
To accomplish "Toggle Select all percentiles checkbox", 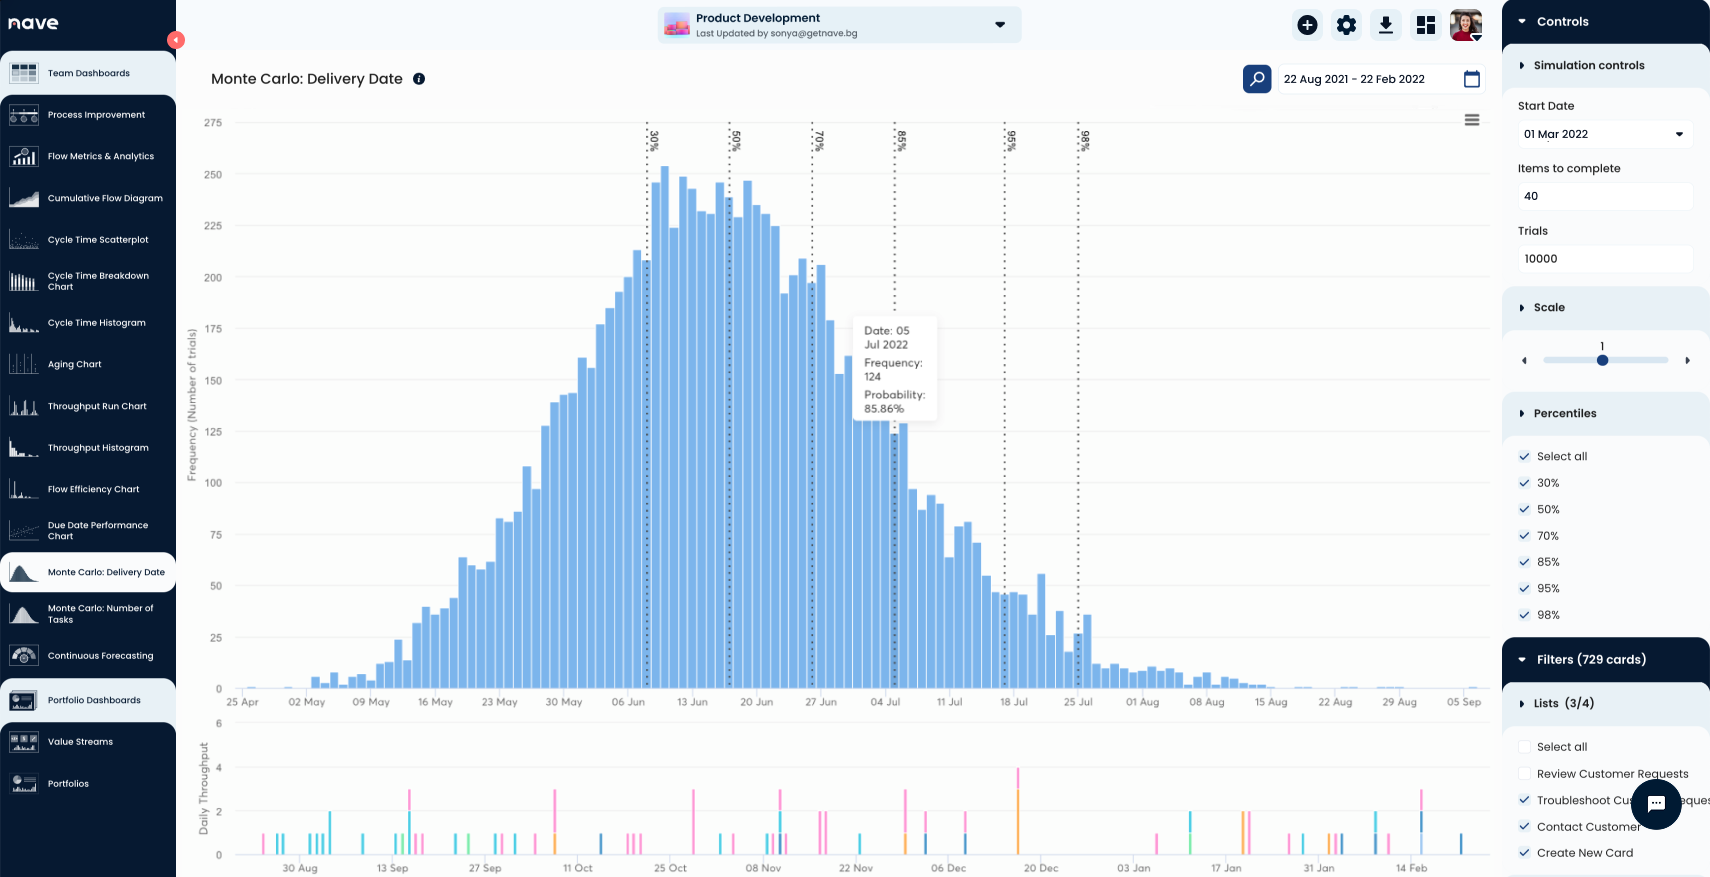I will (1525, 457).
